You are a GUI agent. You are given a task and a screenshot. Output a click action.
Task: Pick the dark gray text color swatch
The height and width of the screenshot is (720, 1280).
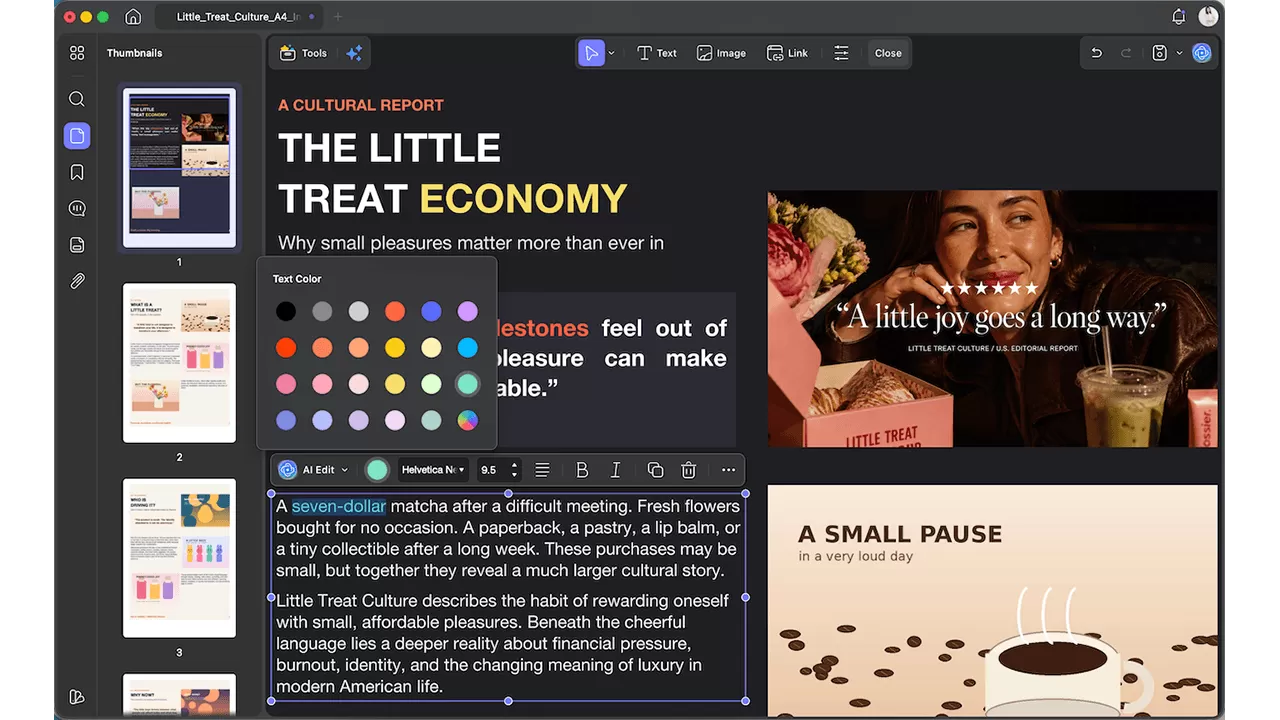(x=322, y=312)
